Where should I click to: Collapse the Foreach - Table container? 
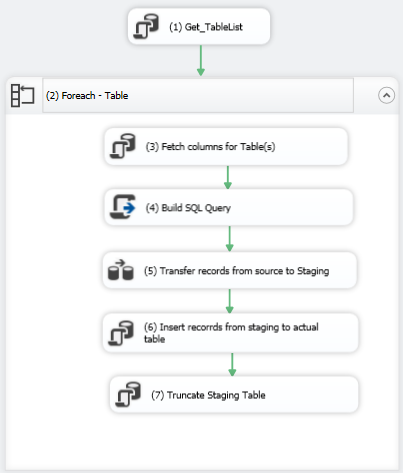[x=386, y=96]
